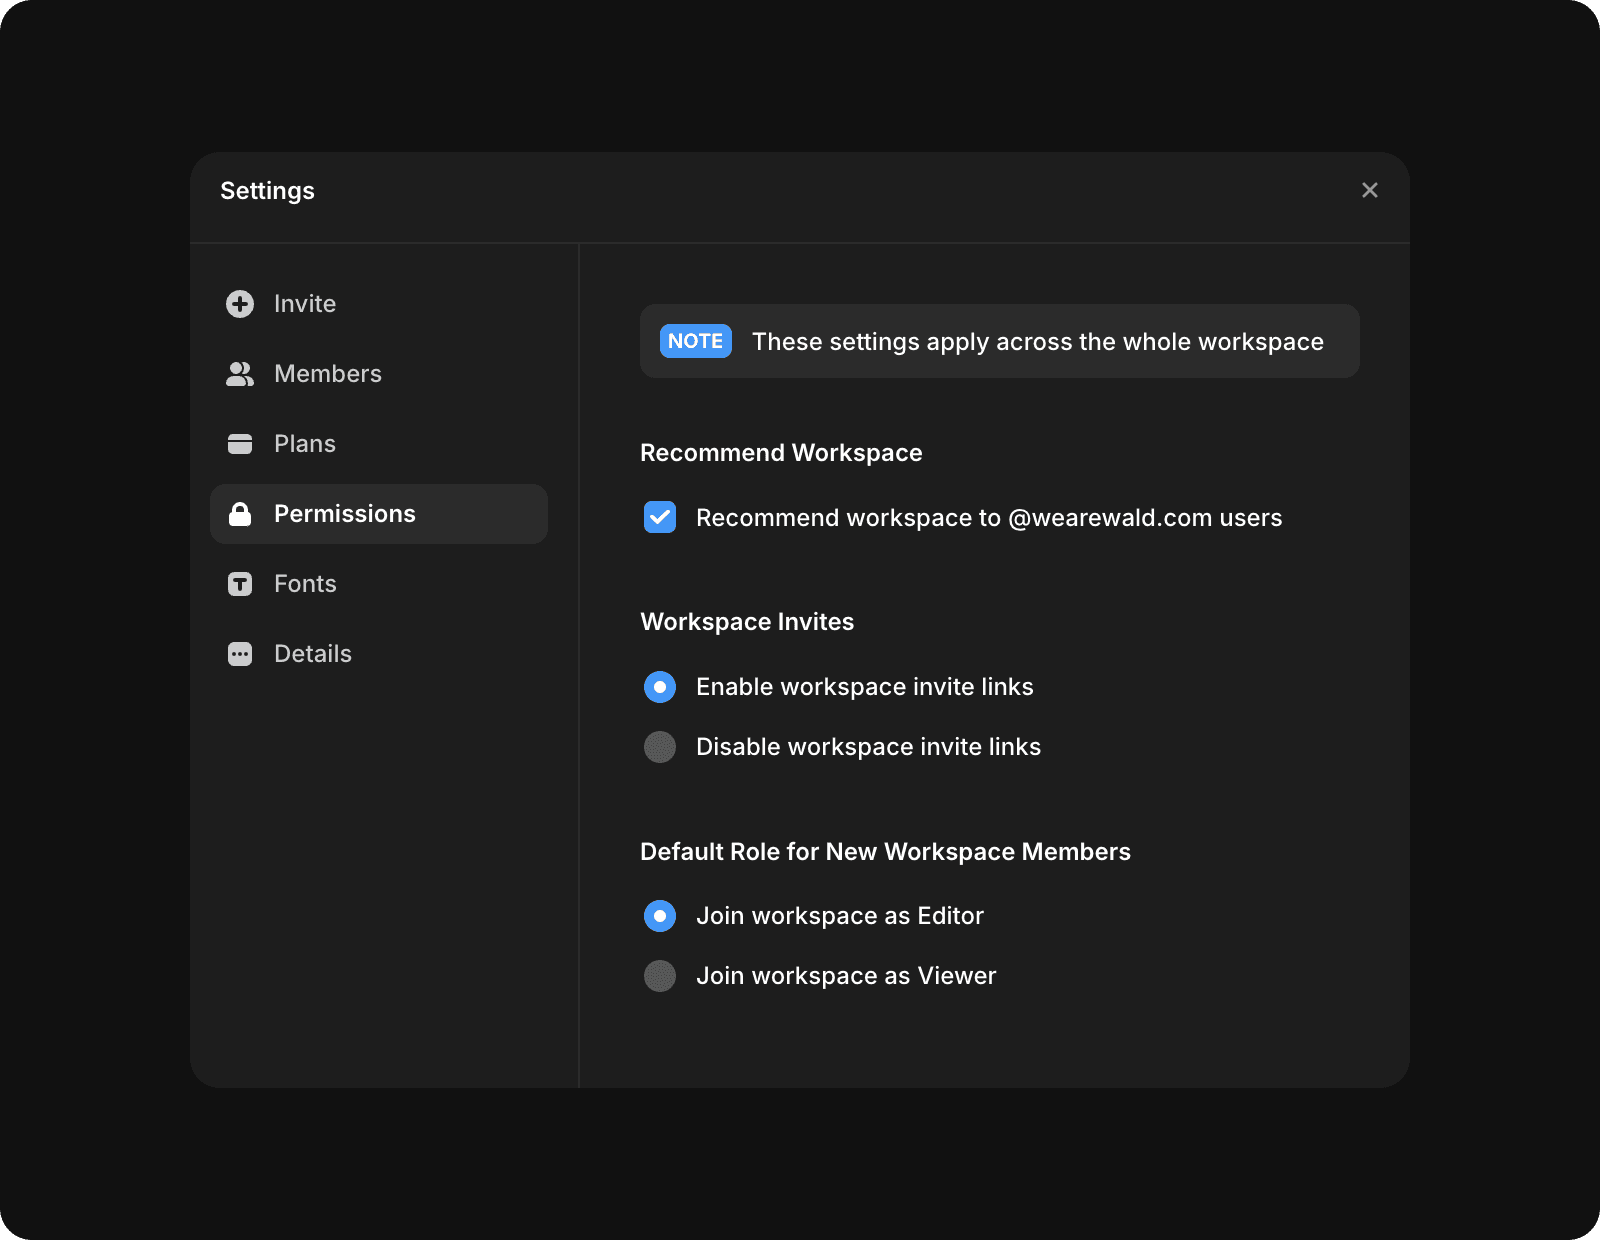Open the Invite settings text label
1600x1240 pixels.
pyautogui.click(x=305, y=304)
